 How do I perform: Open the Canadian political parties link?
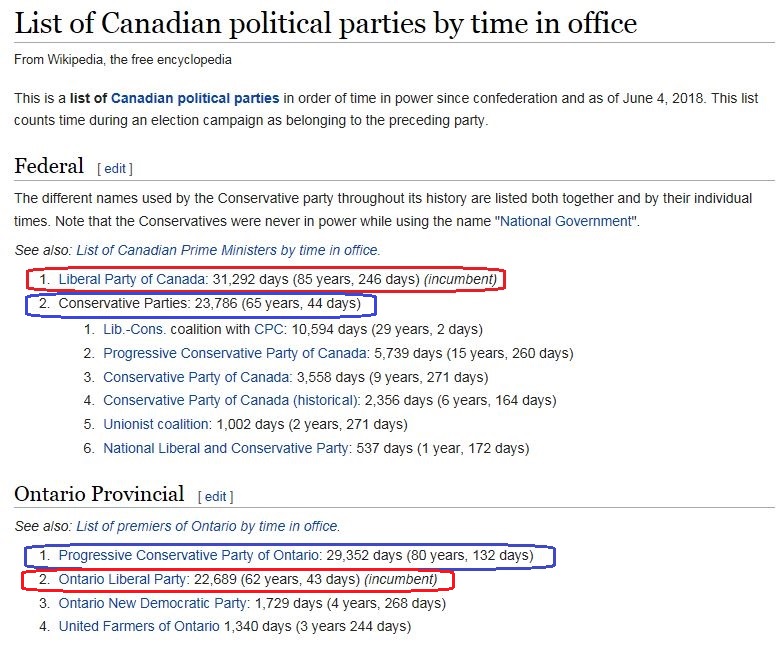click(195, 98)
